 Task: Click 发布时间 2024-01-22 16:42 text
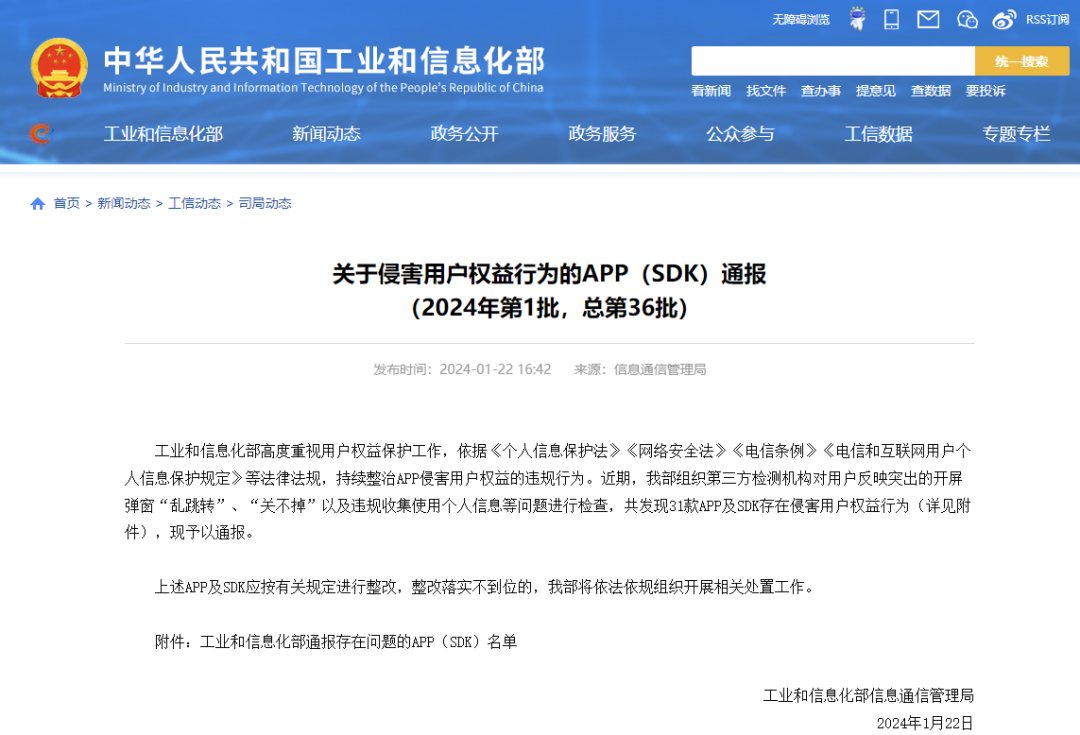tap(462, 369)
